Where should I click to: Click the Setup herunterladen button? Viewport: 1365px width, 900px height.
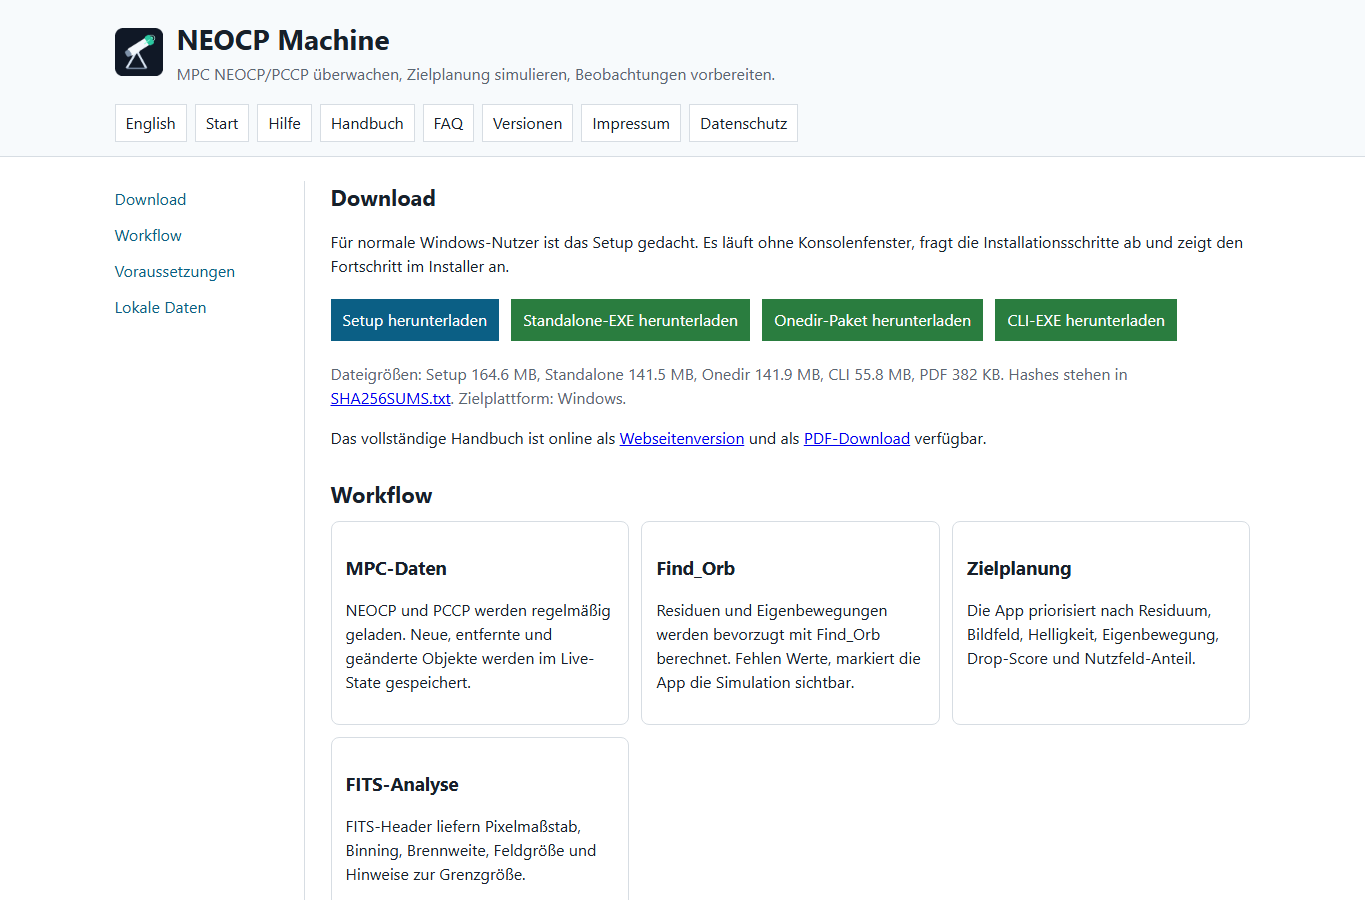click(x=415, y=320)
